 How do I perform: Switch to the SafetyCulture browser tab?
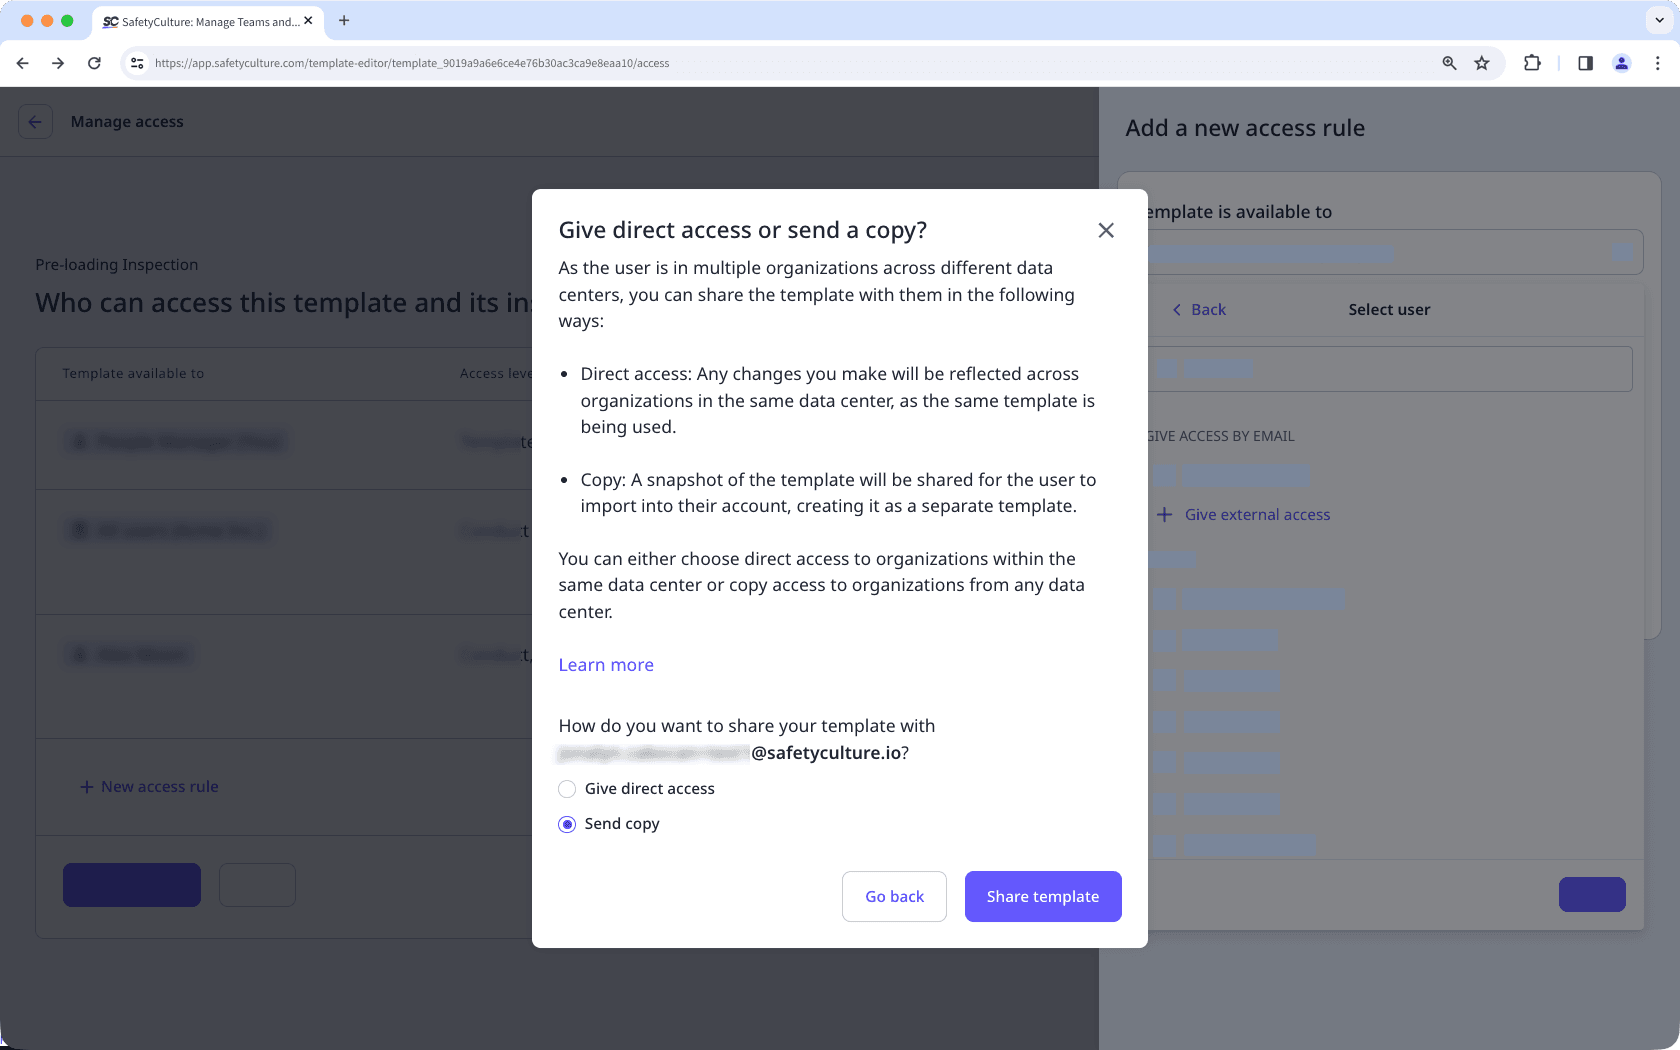click(x=200, y=21)
